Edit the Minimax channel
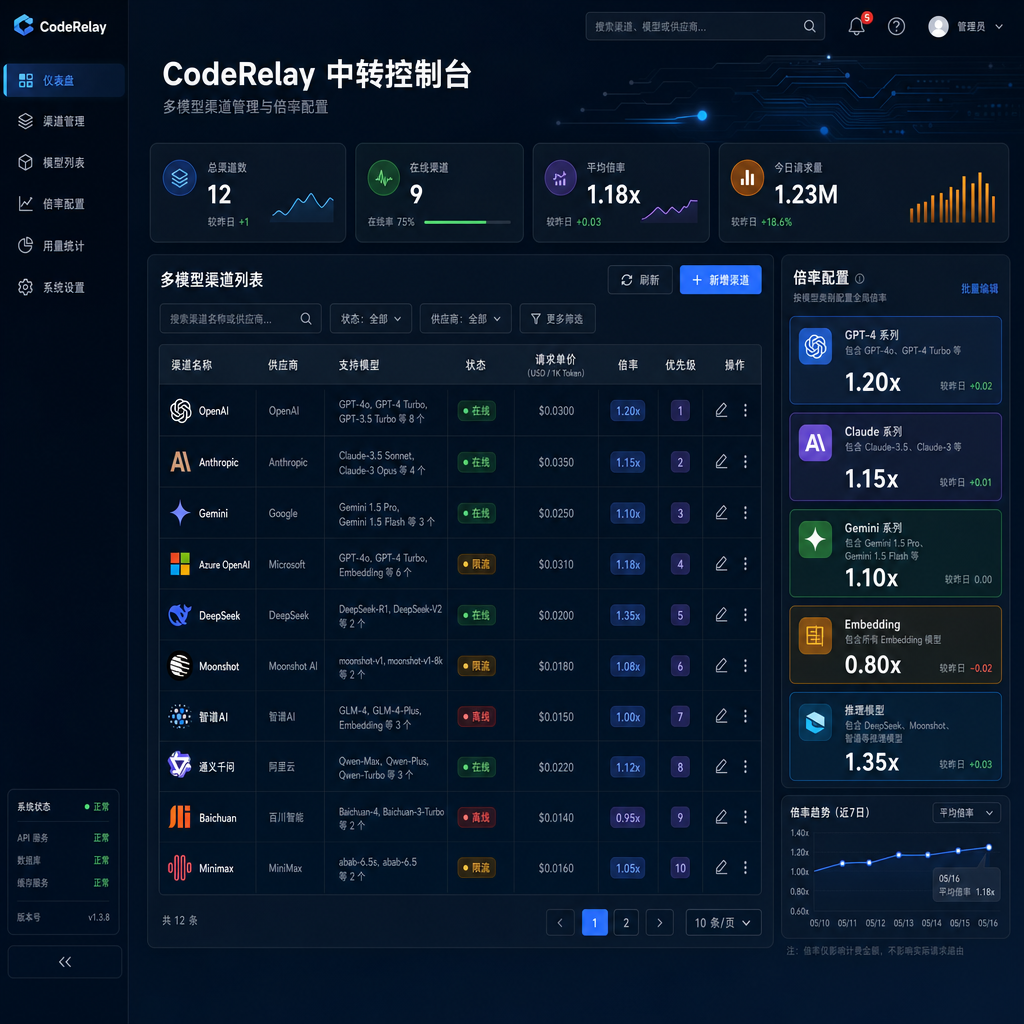The image size is (1024, 1024). (721, 867)
